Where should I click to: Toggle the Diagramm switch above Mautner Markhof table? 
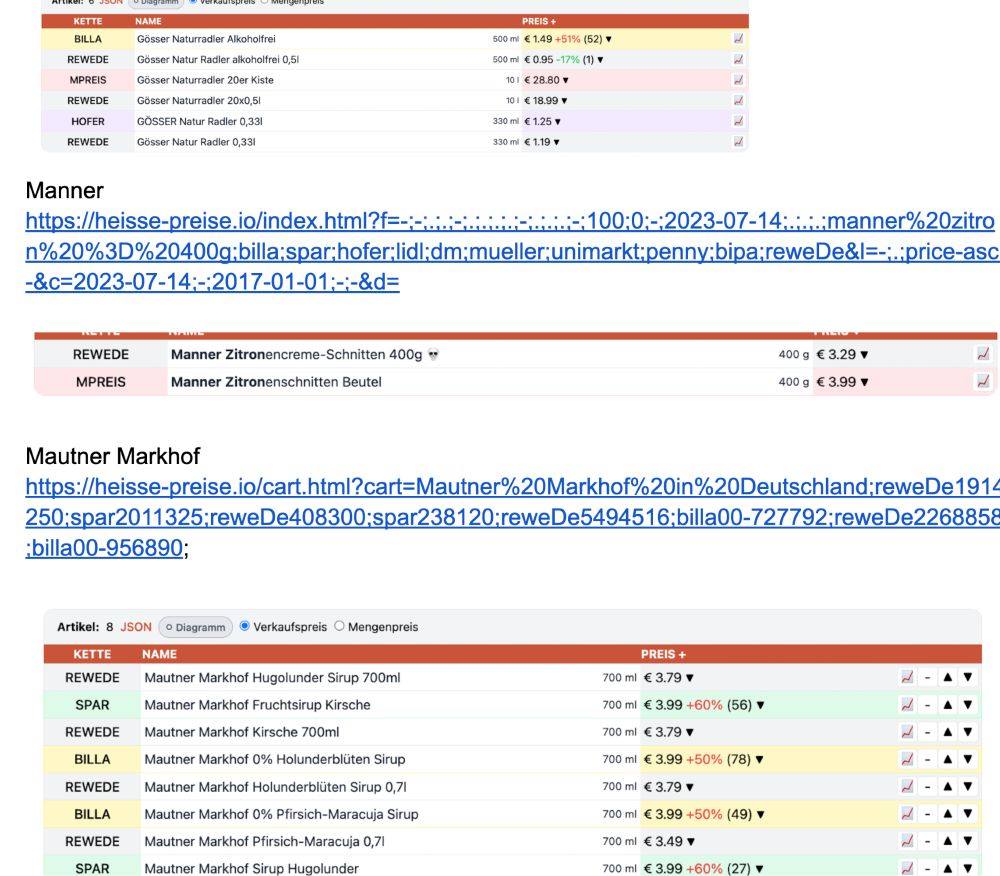[x=196, y=627]
